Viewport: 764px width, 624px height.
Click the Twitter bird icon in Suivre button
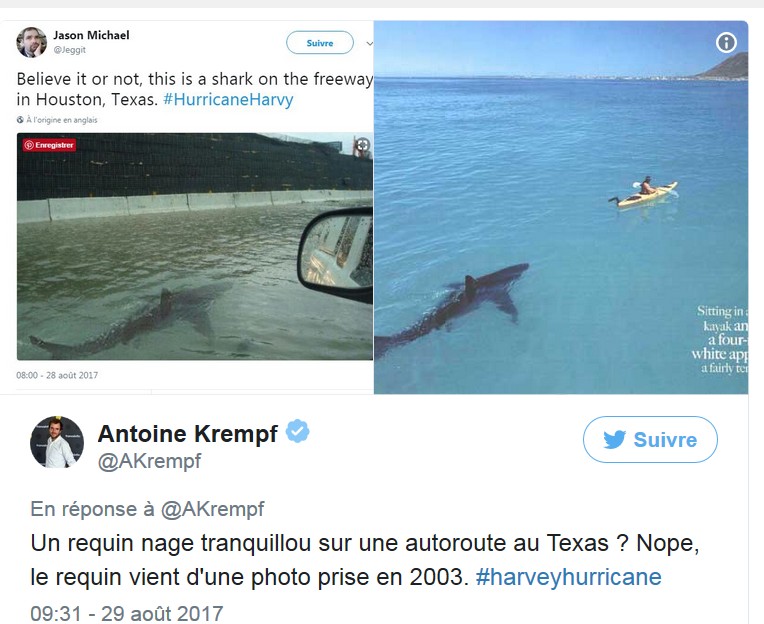[613, 440]
